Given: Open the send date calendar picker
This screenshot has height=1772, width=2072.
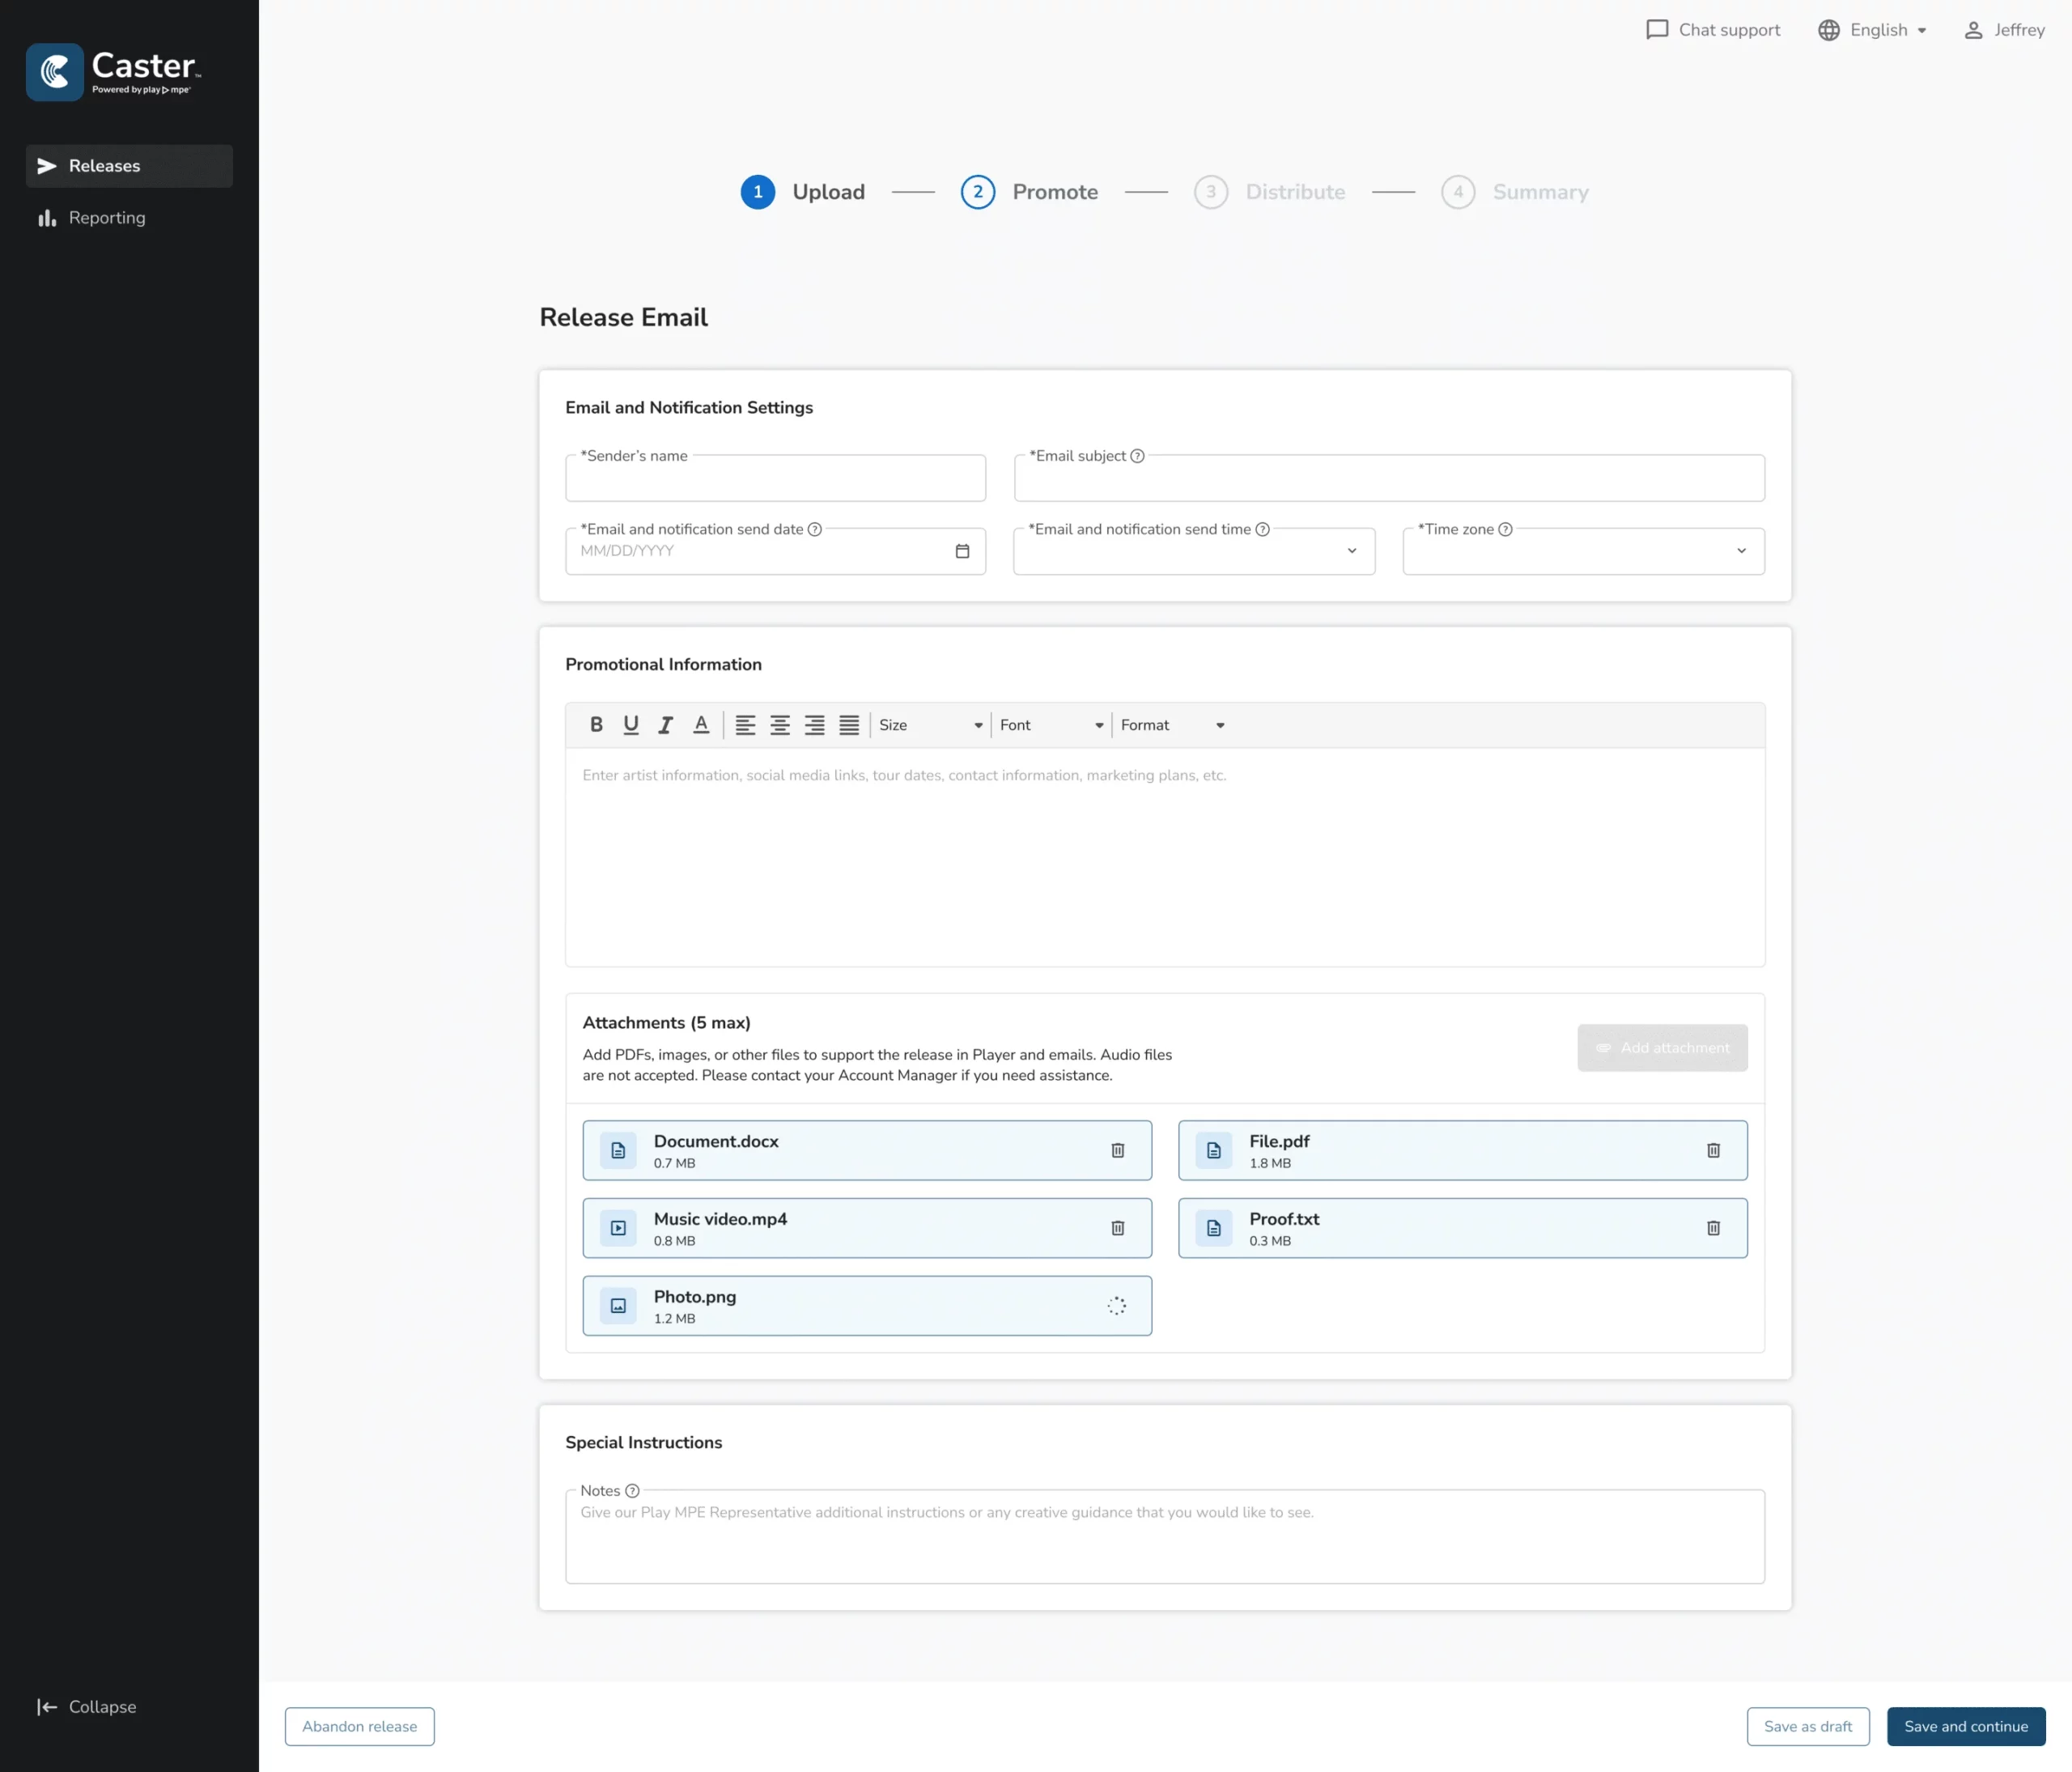Looking at the screenshot, I should [962, 551].
